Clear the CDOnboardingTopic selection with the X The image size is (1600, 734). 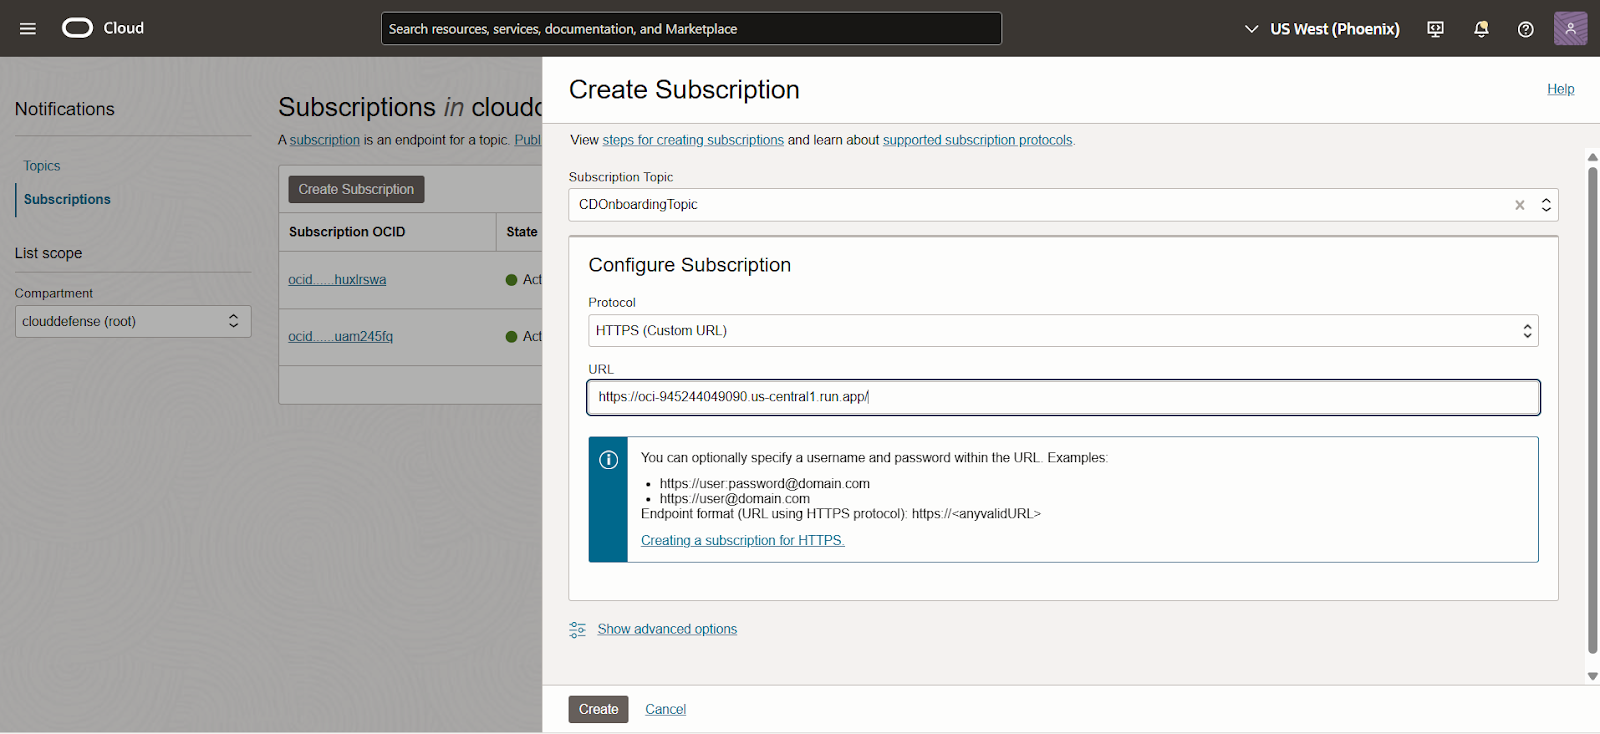[1519, 205]
